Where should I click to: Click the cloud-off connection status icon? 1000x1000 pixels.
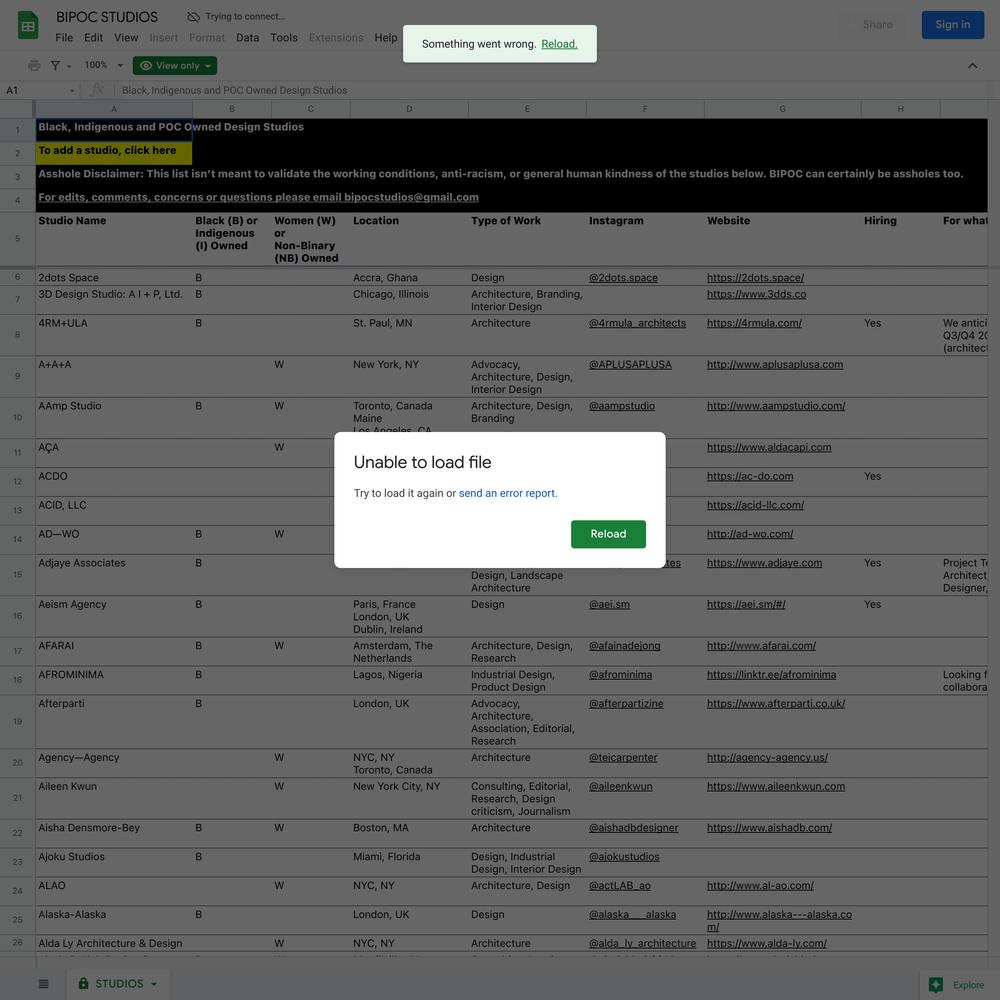[193, 17]
